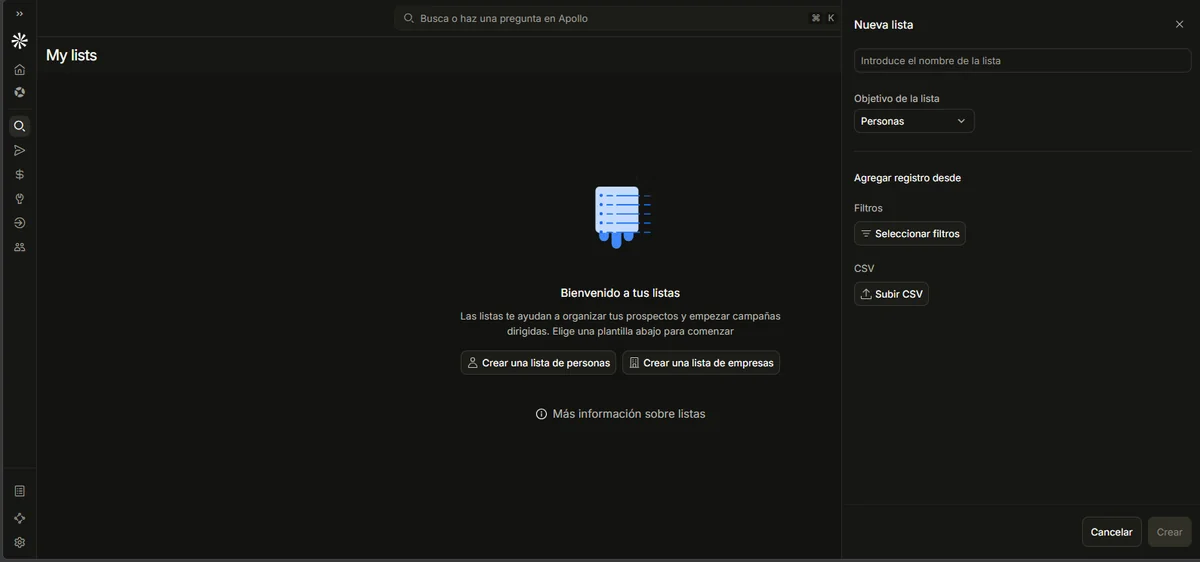Click the My lists heading
Image resolution: width=1200 pixels, height=562 pixels.
[71, 56]
